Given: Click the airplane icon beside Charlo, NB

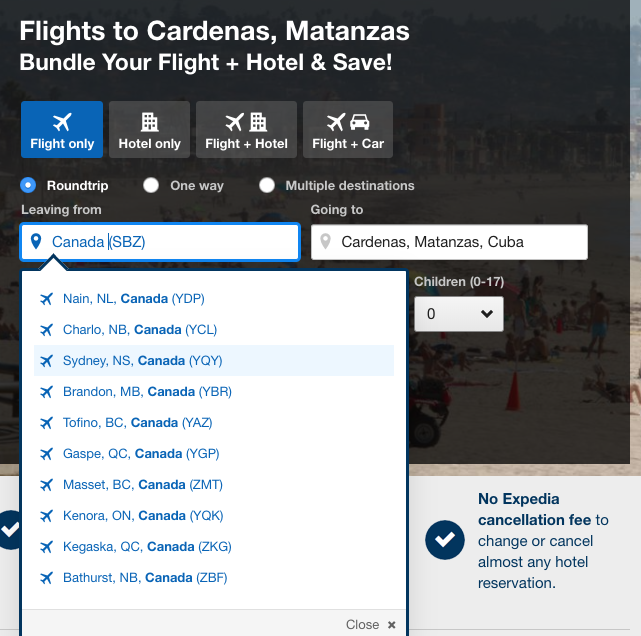Looking at the screenshot, I should click(47, 329).
